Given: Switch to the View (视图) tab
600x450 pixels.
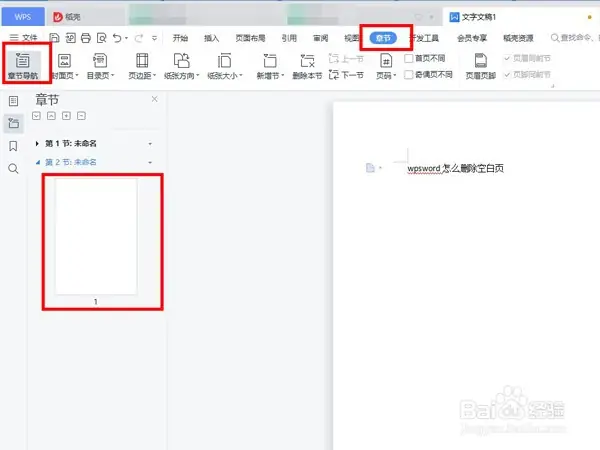Looking at the screenshot, I should 351,38.
